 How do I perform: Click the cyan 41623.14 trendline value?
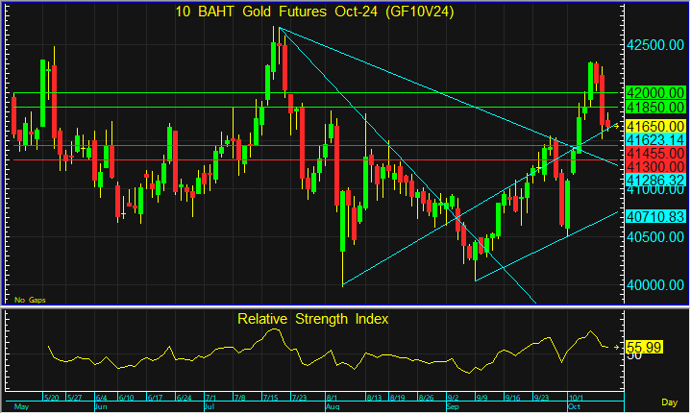coord(656,140)
